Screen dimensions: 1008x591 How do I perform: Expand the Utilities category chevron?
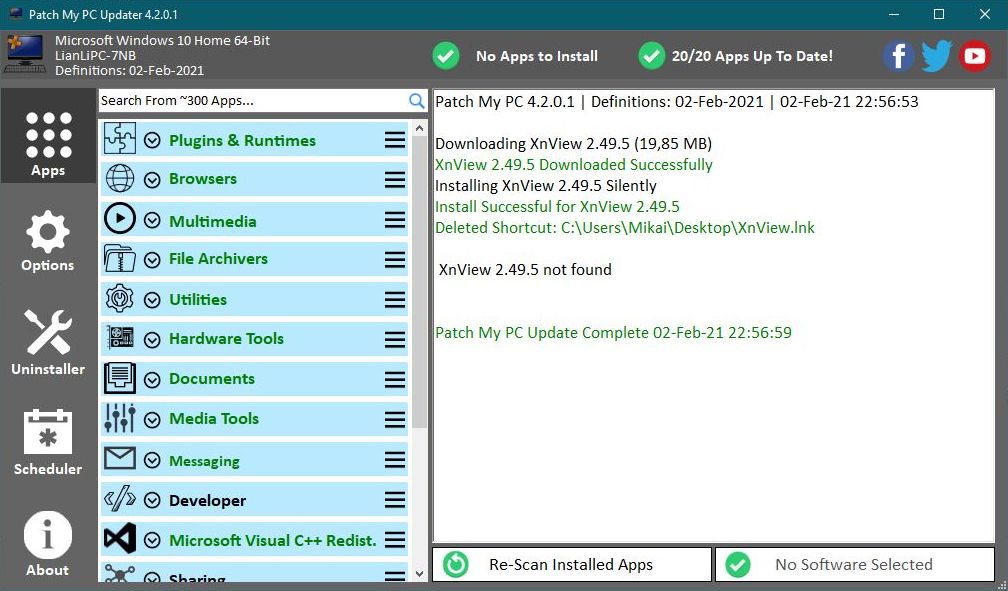click(152, 300)
